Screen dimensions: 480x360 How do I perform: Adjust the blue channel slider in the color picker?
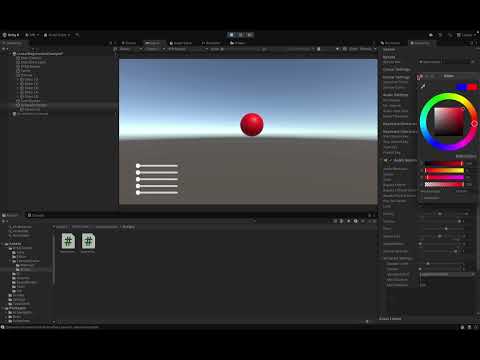coord(444,177)
